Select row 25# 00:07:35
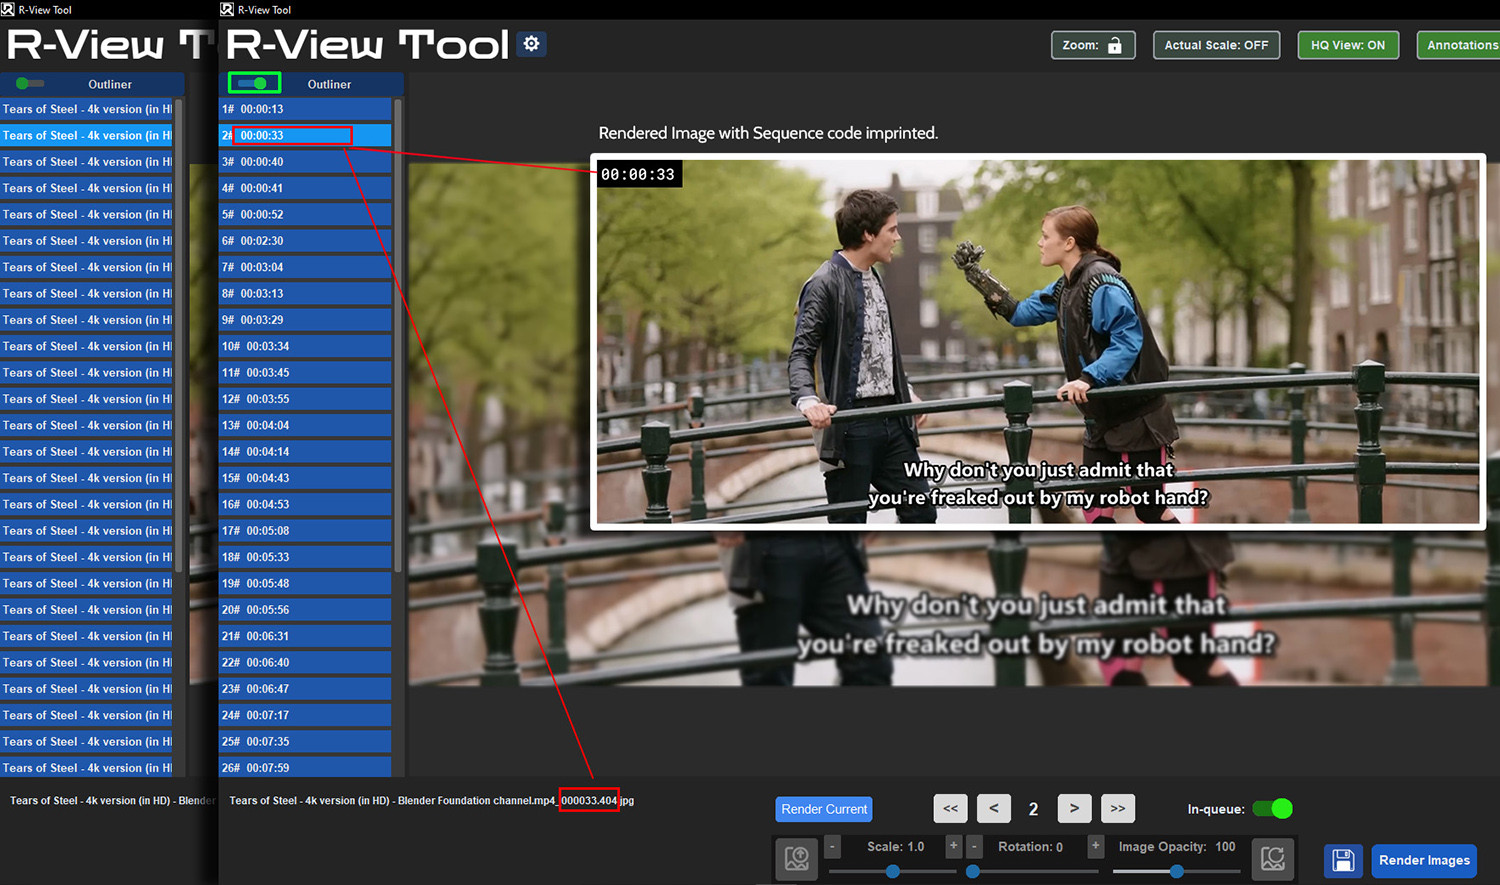Viewport: 1500px width, 885px height. (305, 741)
